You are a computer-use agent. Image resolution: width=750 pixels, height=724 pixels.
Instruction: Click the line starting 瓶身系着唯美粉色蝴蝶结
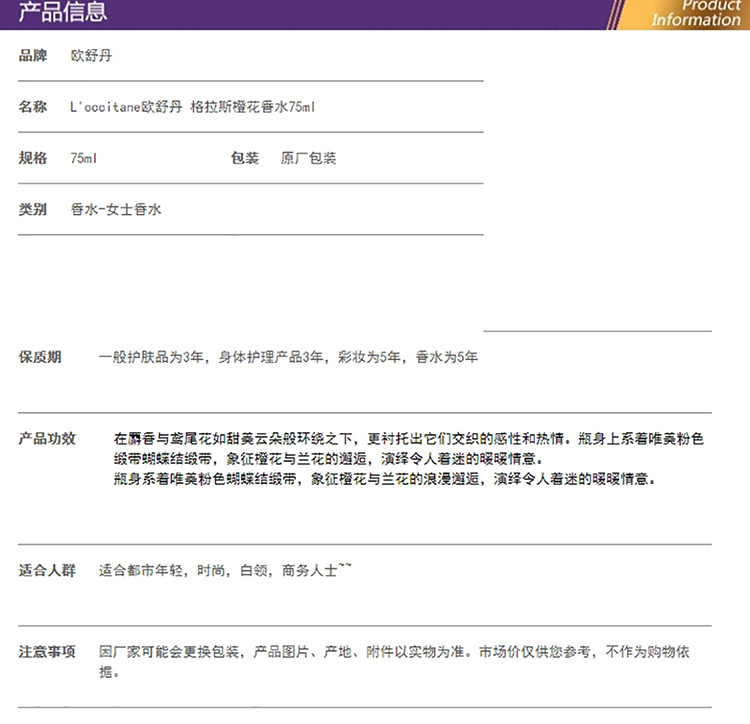[385, 479]
